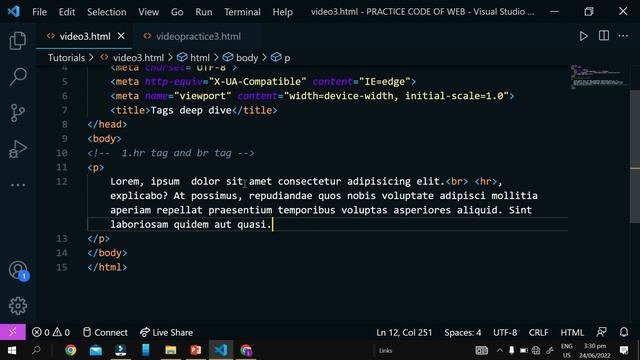Expand p breadcrumb
640x360 pixels.
tap(287, 58)
